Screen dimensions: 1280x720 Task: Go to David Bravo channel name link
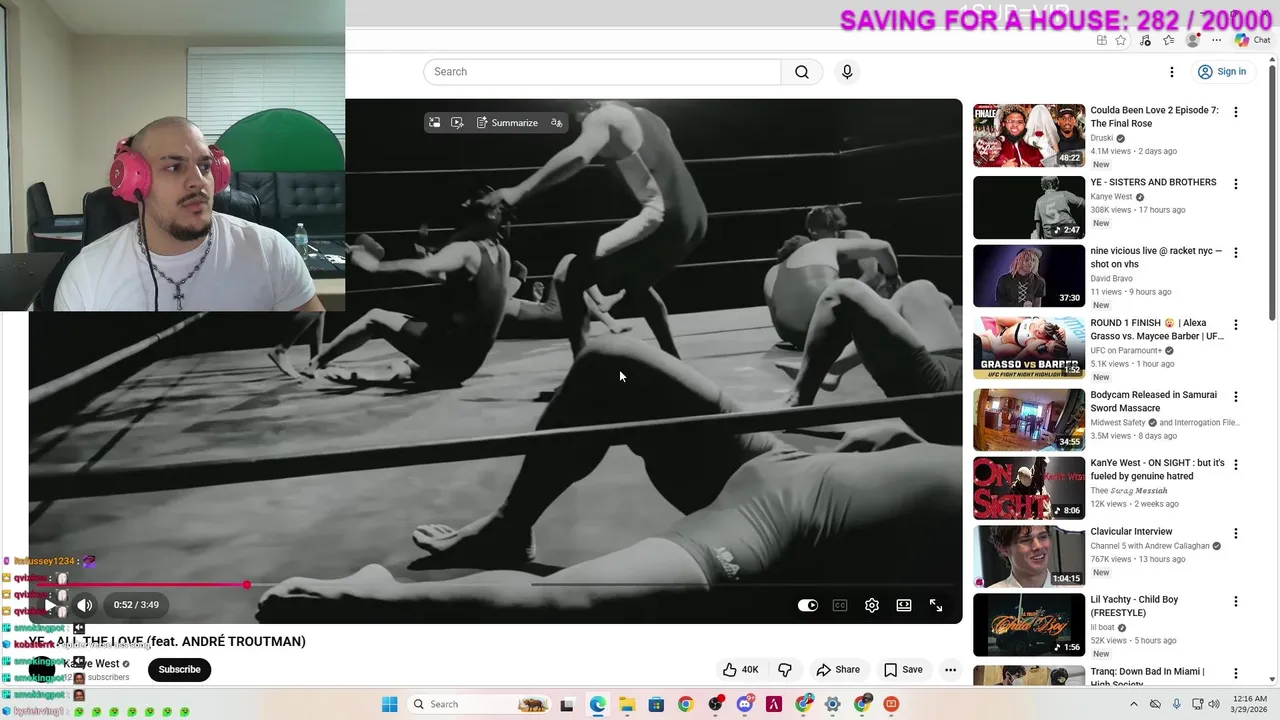(1113, 278)
